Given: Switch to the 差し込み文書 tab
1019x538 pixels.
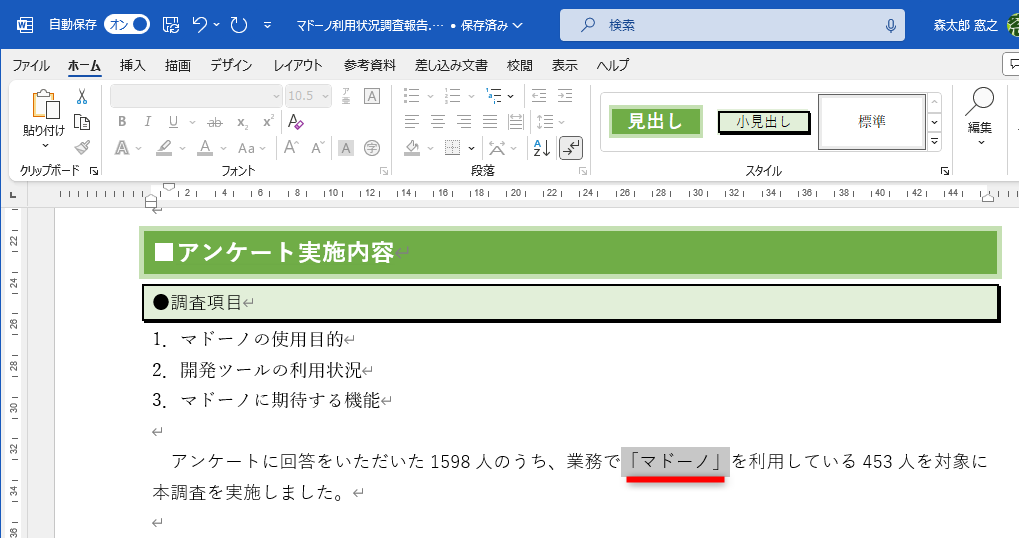Looking at the screenshot, I should pyautogui.click(x=451, y=65).
